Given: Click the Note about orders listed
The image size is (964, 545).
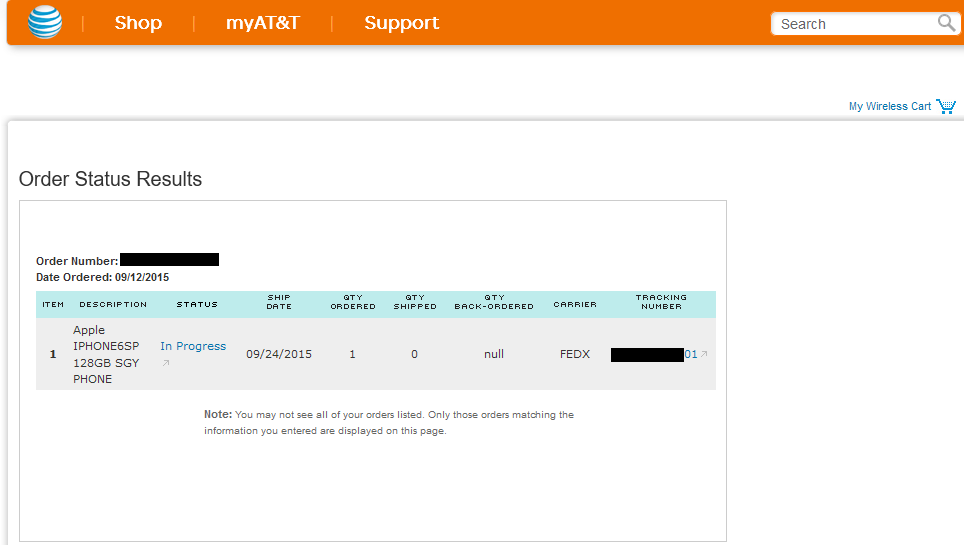Looking at the screenshot, I should (x=389, y=423).
